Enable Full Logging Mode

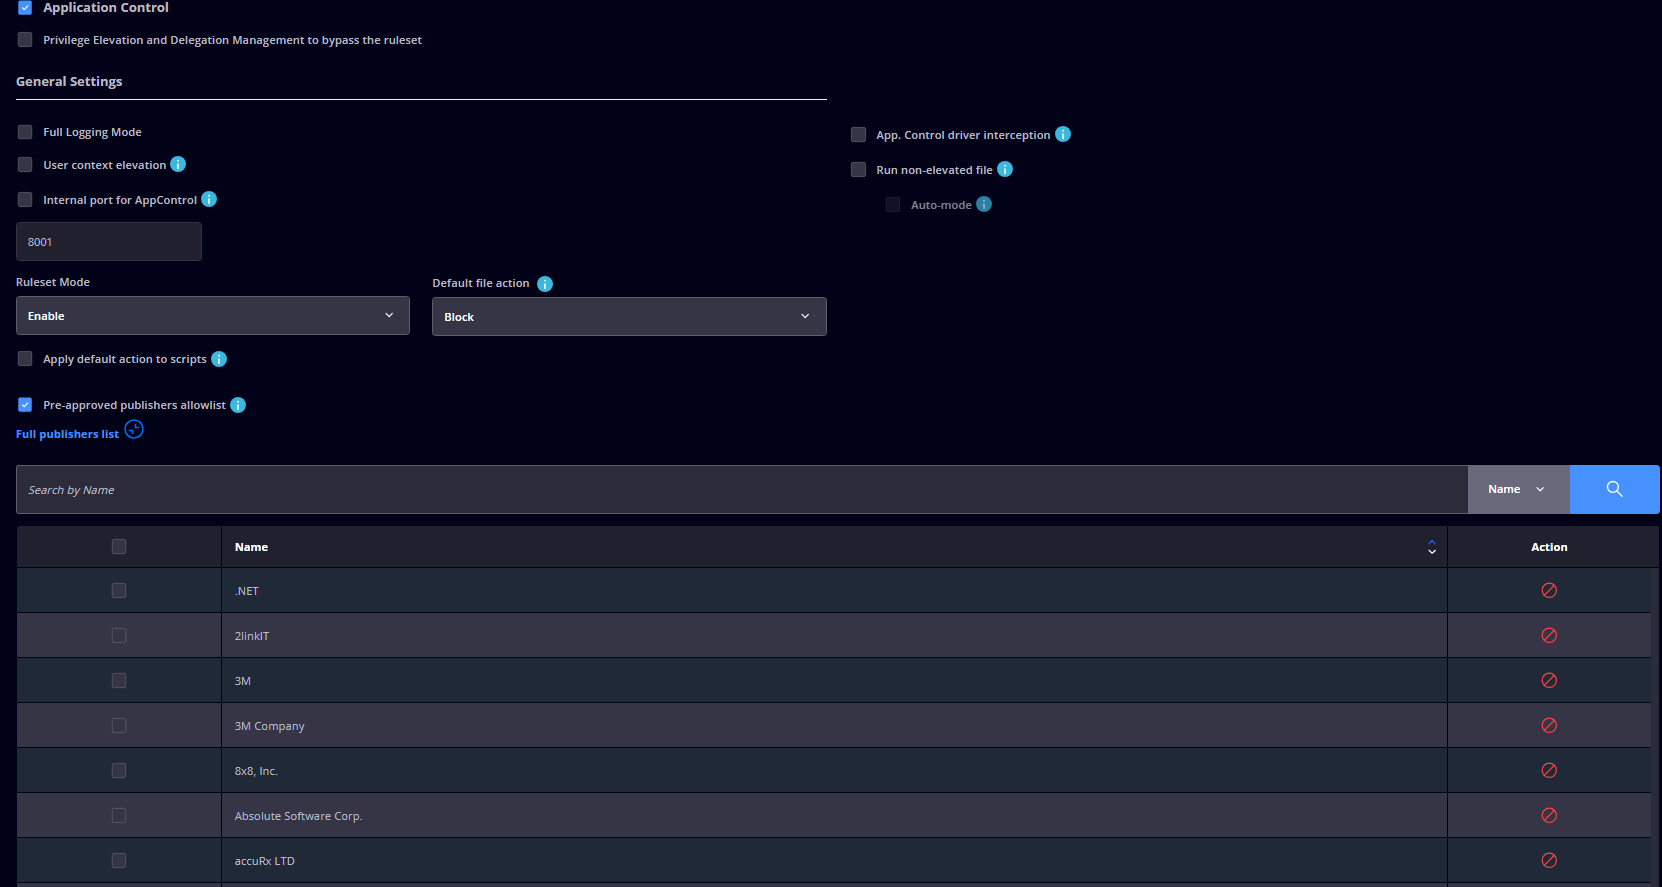25,132
